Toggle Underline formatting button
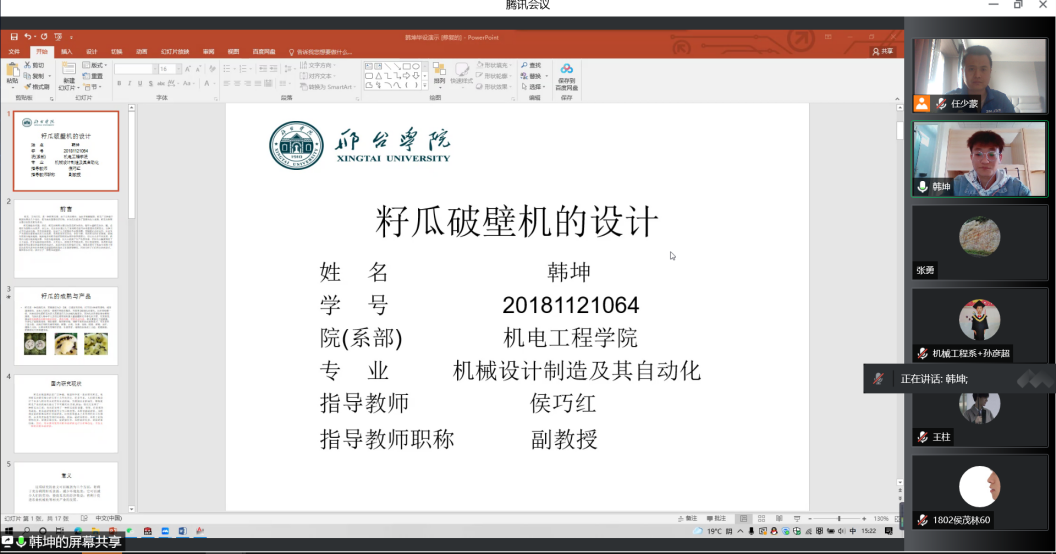 [139, 83]
